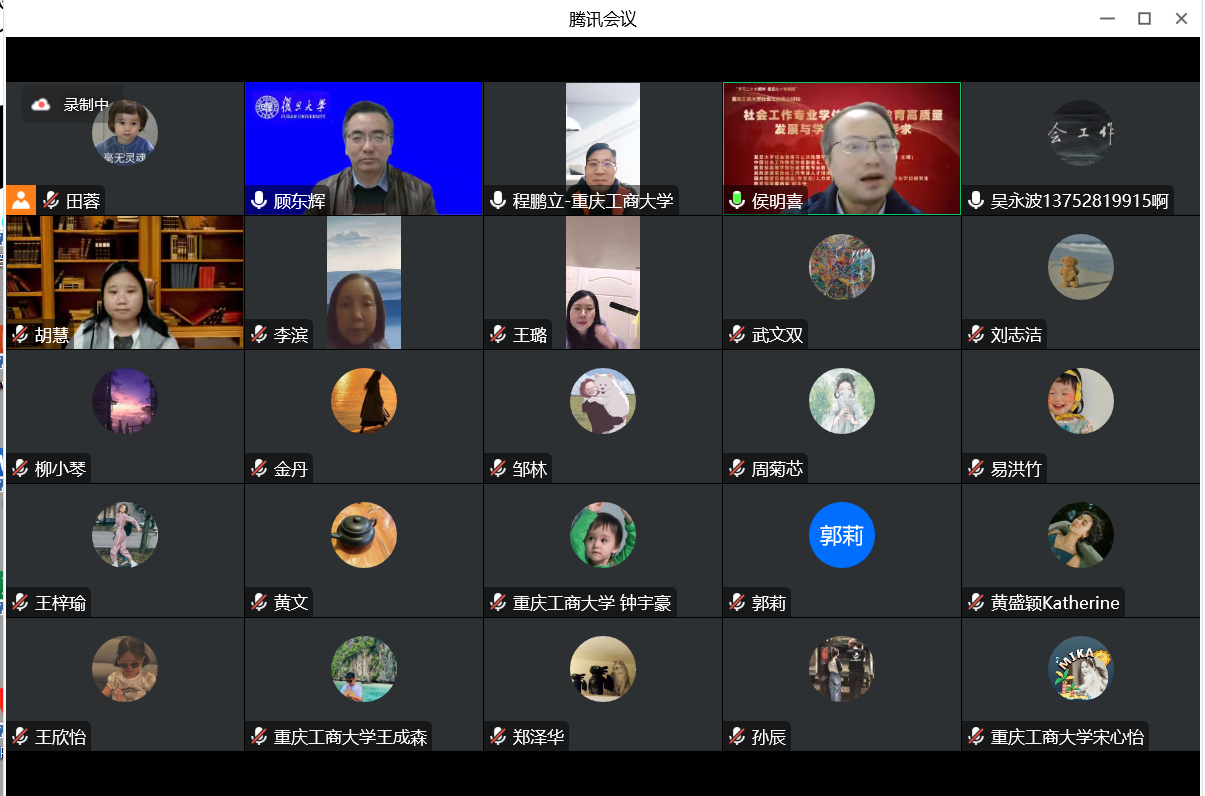
Task: Click 侯明喜's video tile showing the red slide
Action: point(841,148)
